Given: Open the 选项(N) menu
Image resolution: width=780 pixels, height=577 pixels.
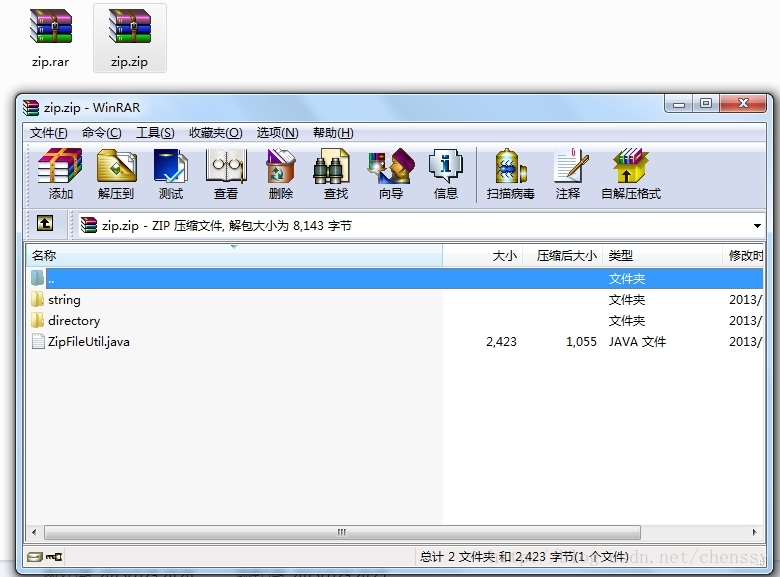Looking at the screenshot, I should point(278,133).
